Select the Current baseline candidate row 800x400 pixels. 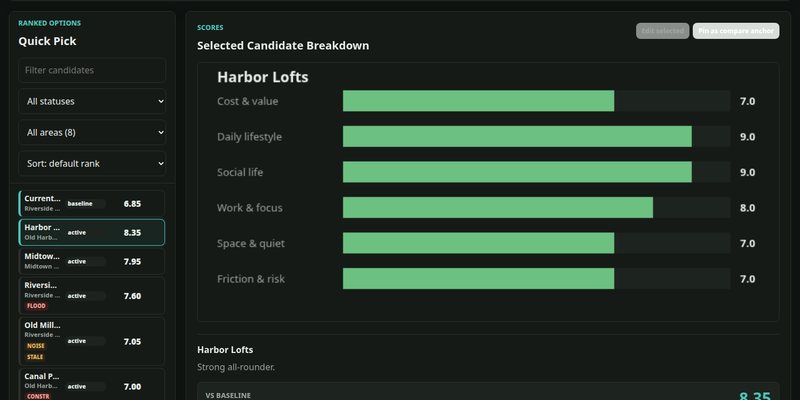pos(92,204)
